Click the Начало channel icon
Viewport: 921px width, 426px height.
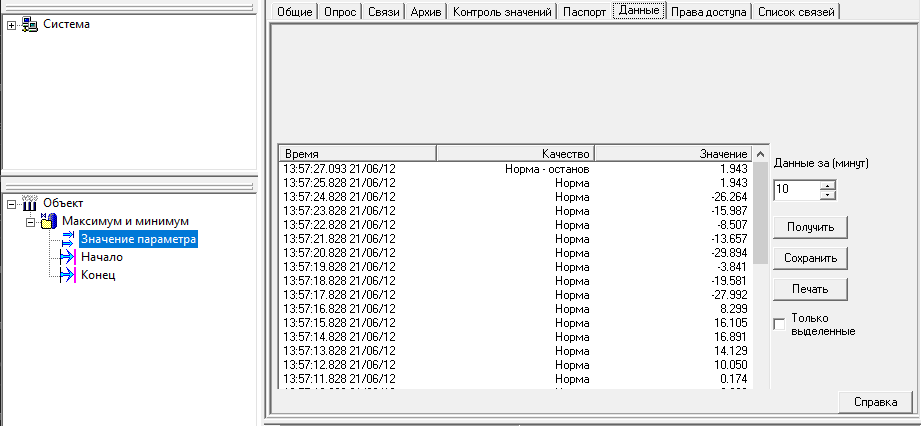68,257
